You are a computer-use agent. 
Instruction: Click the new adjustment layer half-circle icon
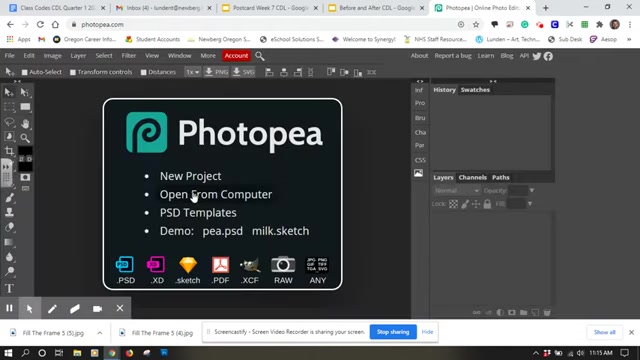click(x=500, y=313)
